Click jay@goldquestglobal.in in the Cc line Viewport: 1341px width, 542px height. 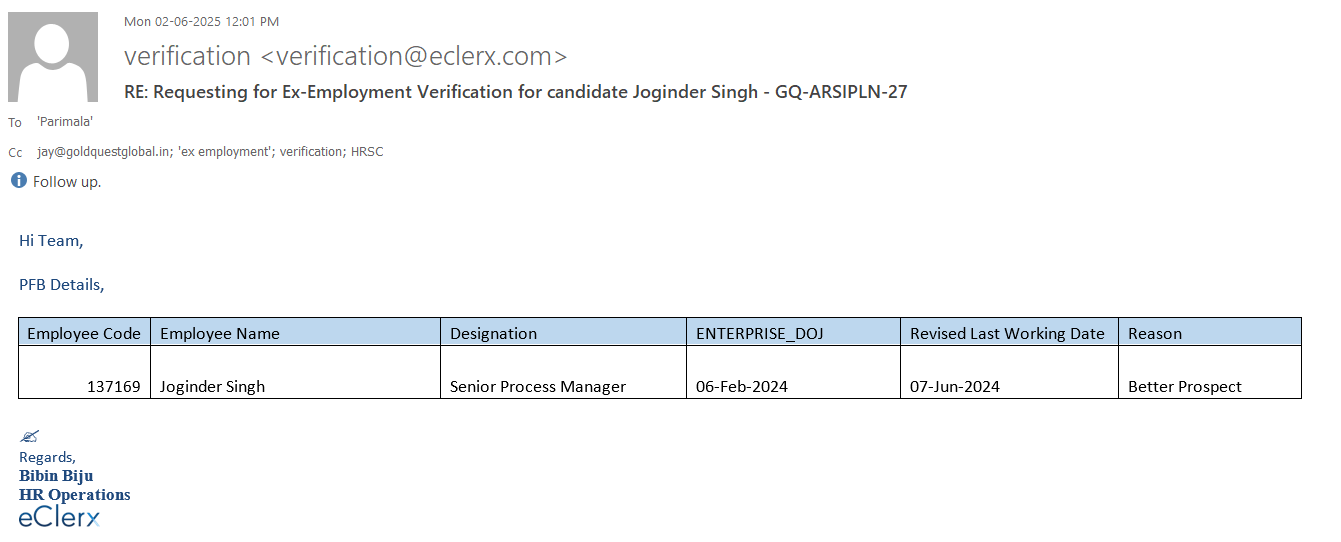(x=104, y=152)
